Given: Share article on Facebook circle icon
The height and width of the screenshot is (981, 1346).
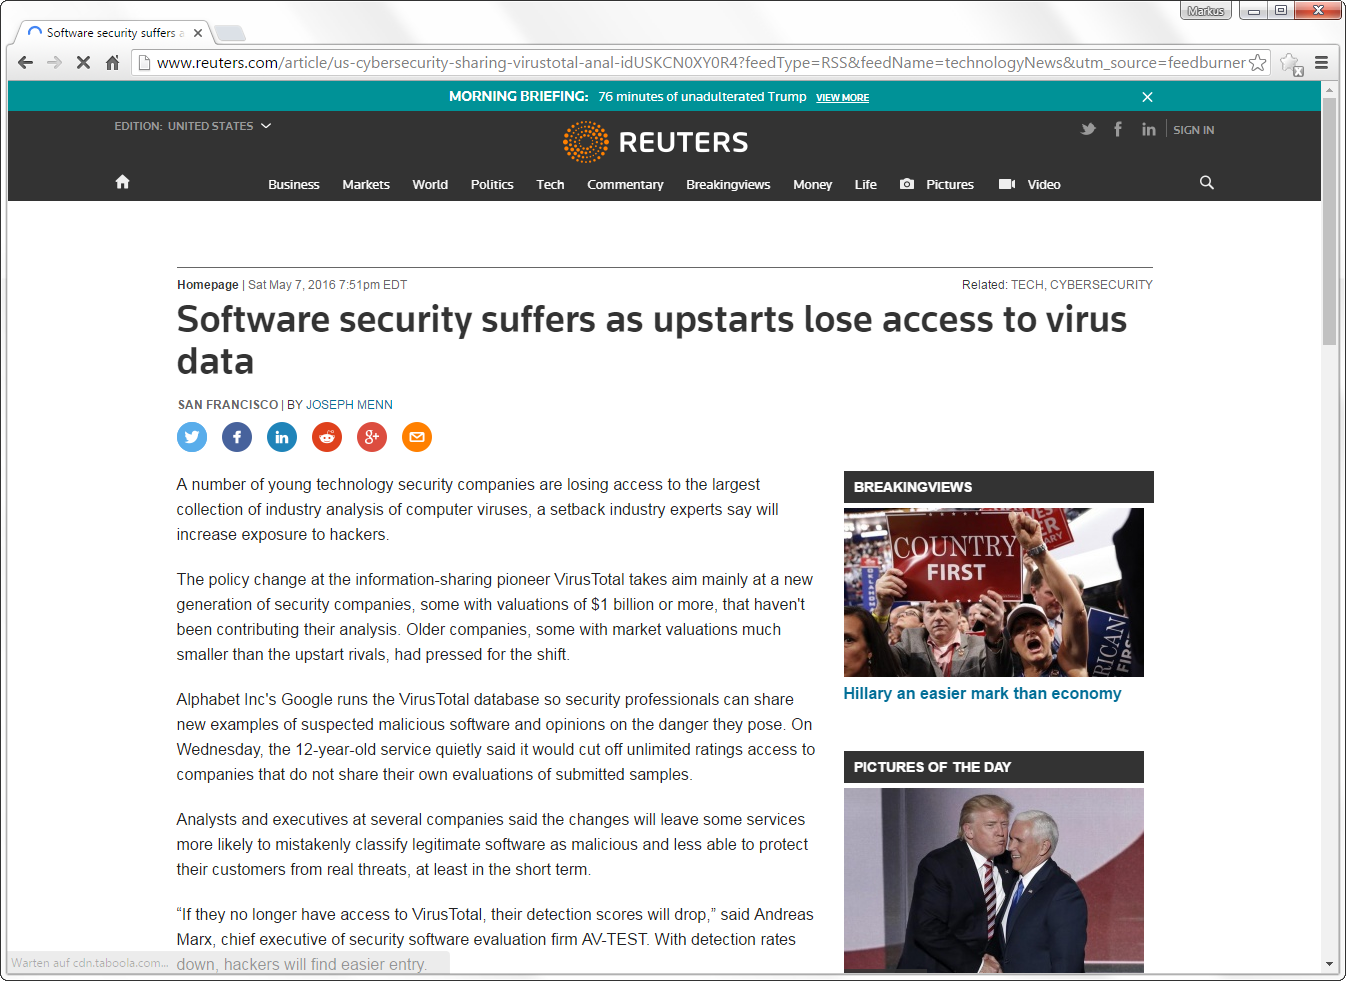Looking at the screenshot, I should pyautogui.click(x=237, y=437).
